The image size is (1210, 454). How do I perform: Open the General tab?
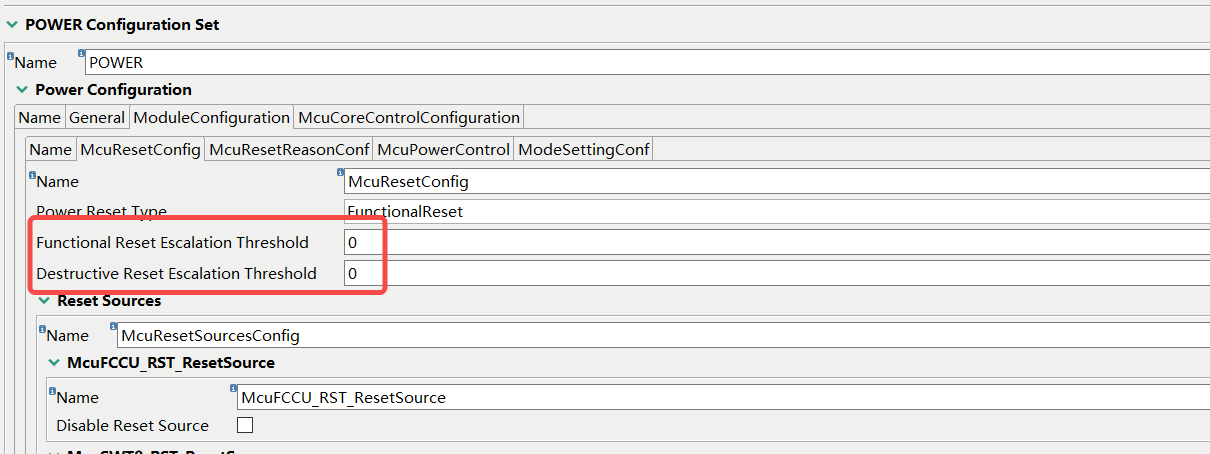click(x=97, y=118)
